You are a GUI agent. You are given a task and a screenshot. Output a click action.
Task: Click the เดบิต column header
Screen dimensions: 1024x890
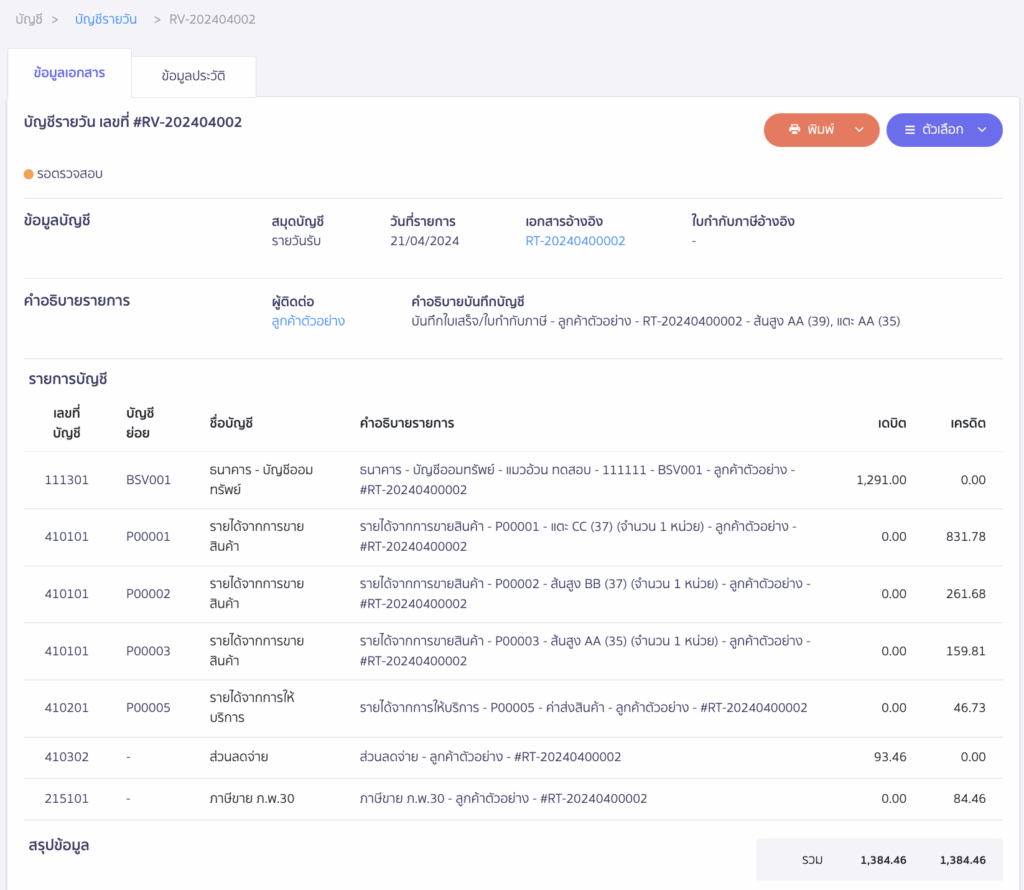tap(892, 423)
